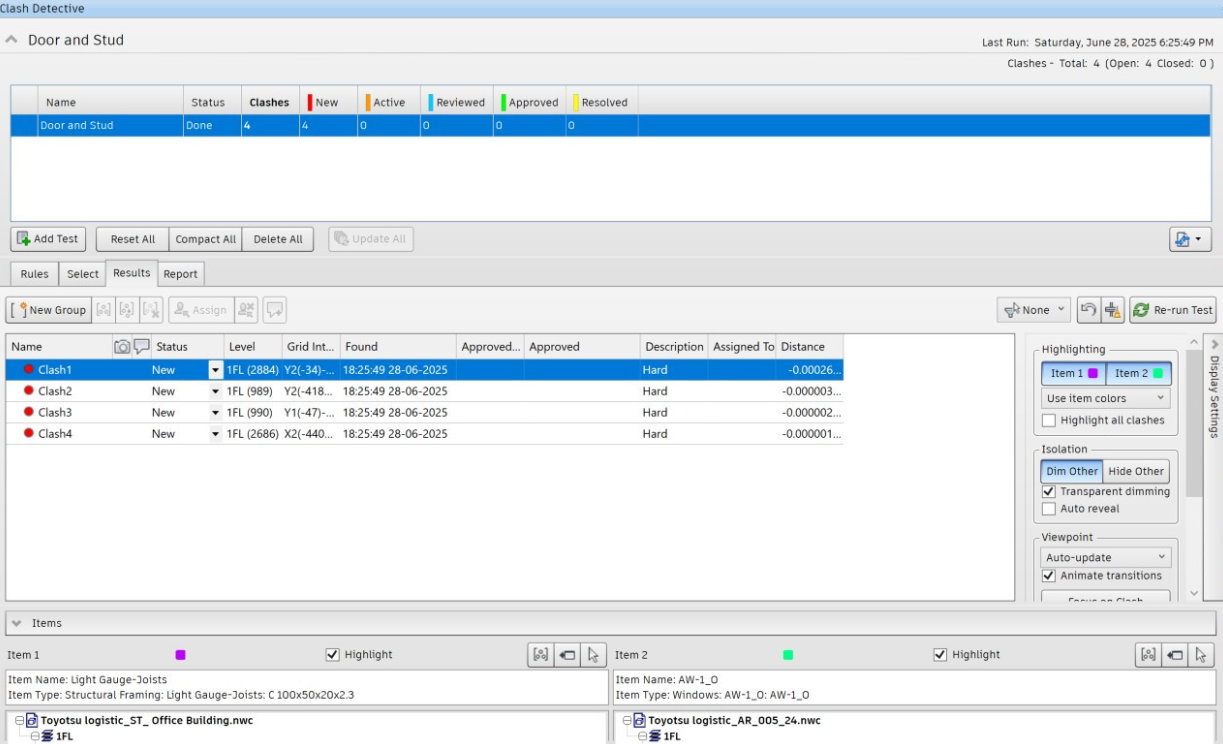Uncheck Transparent dimming option

coord(1048,491)
